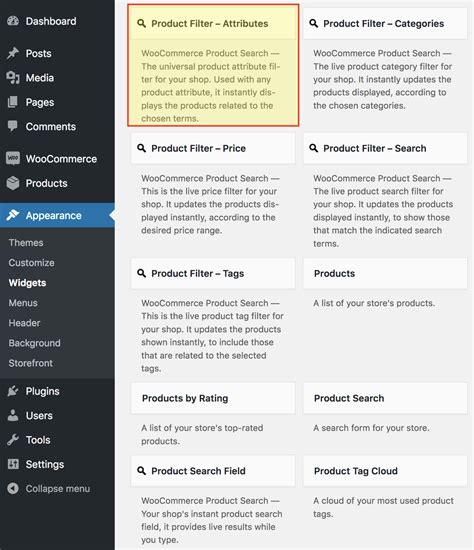Screen dimensions: 474x550
Task: Open Media in the sidebar
Action: pos(57,78)
